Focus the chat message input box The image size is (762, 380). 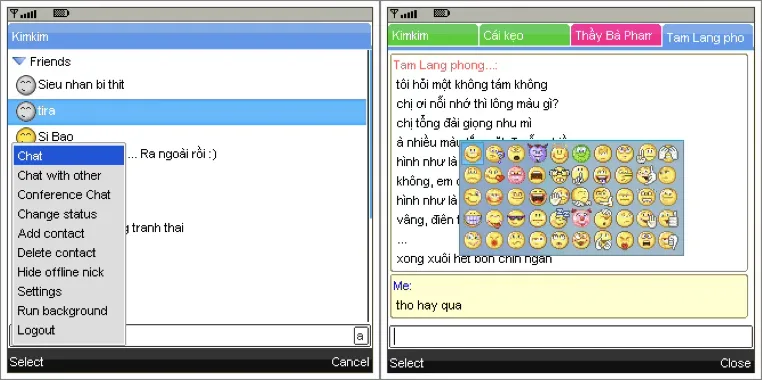click(571, 337)
